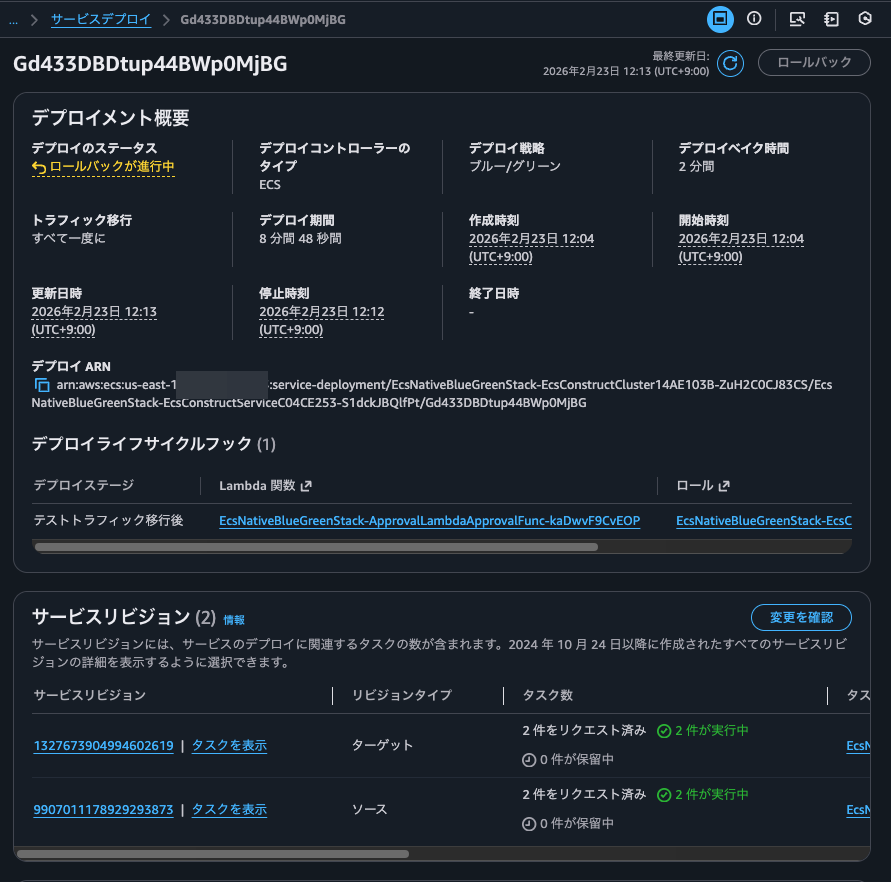Open service revision 1327673904994602619

(103, 745)
